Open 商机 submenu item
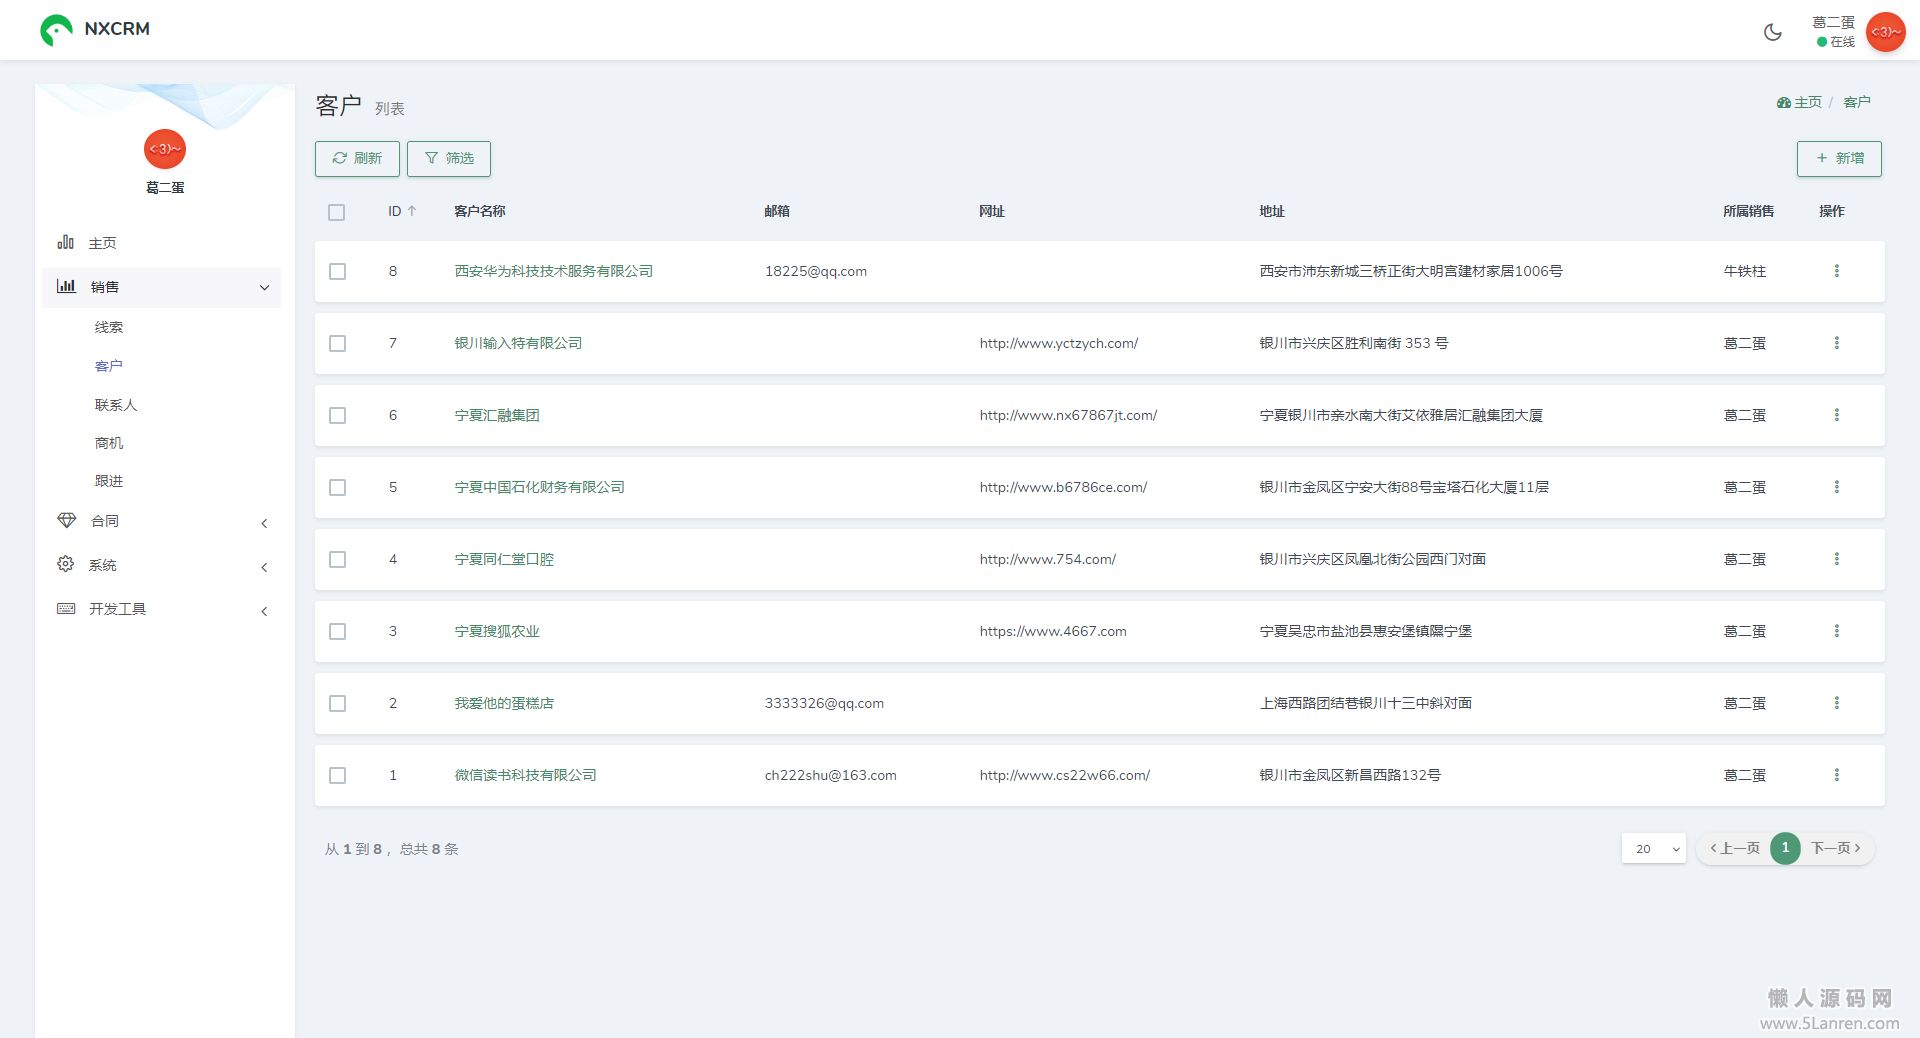The width and height of the screenshot is (1920, 1038). click(109, 443)
